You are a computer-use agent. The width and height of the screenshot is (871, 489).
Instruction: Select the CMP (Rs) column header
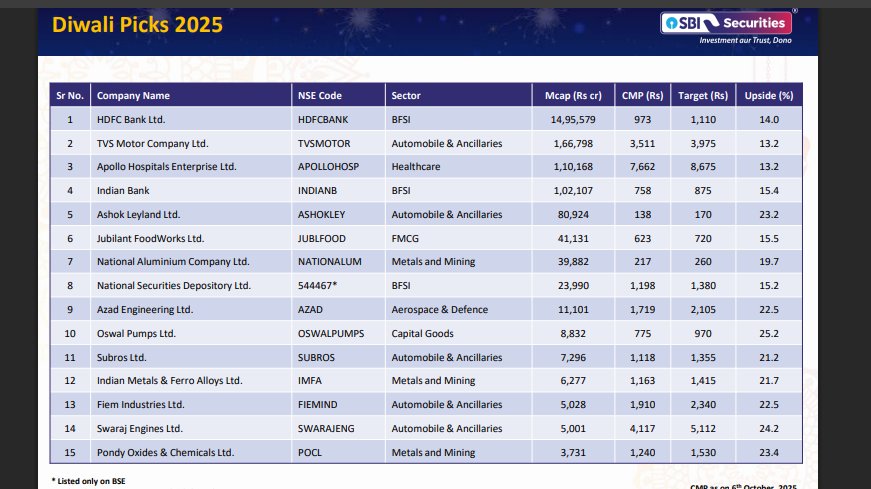(x=642, y=96)
